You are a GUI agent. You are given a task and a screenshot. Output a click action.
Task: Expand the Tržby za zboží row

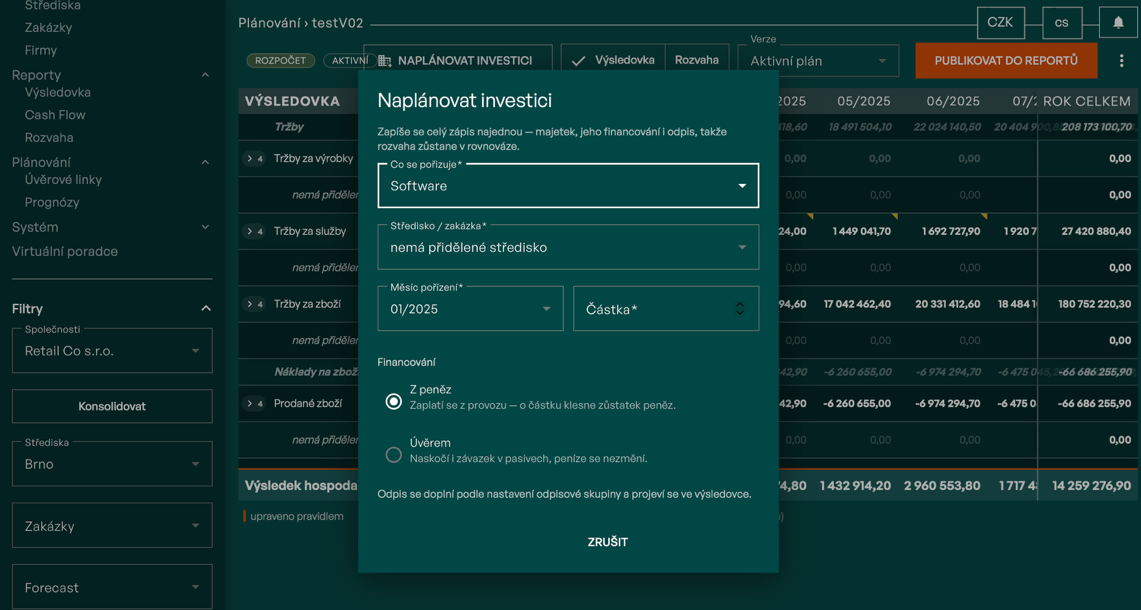(x=254, y=304)
